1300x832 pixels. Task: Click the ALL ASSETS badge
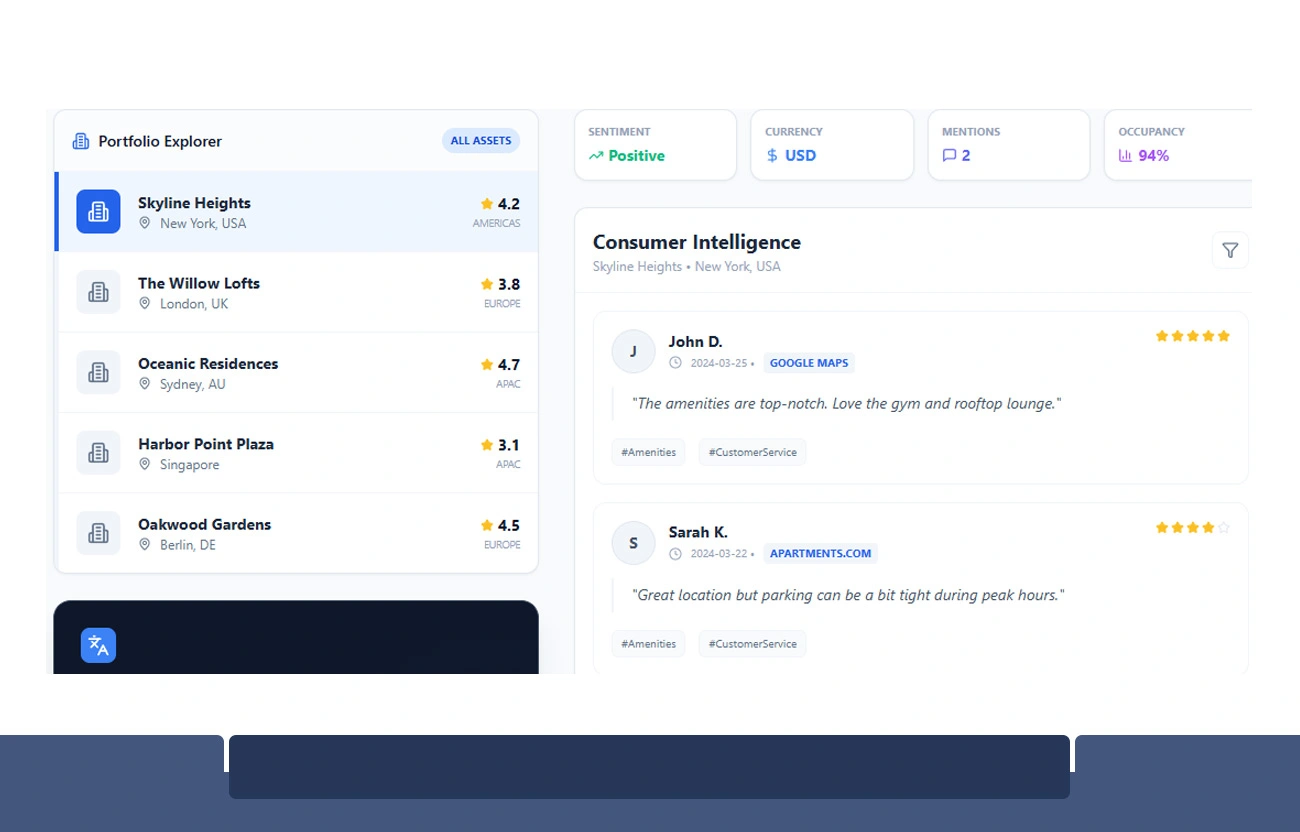tap(480, 141)
